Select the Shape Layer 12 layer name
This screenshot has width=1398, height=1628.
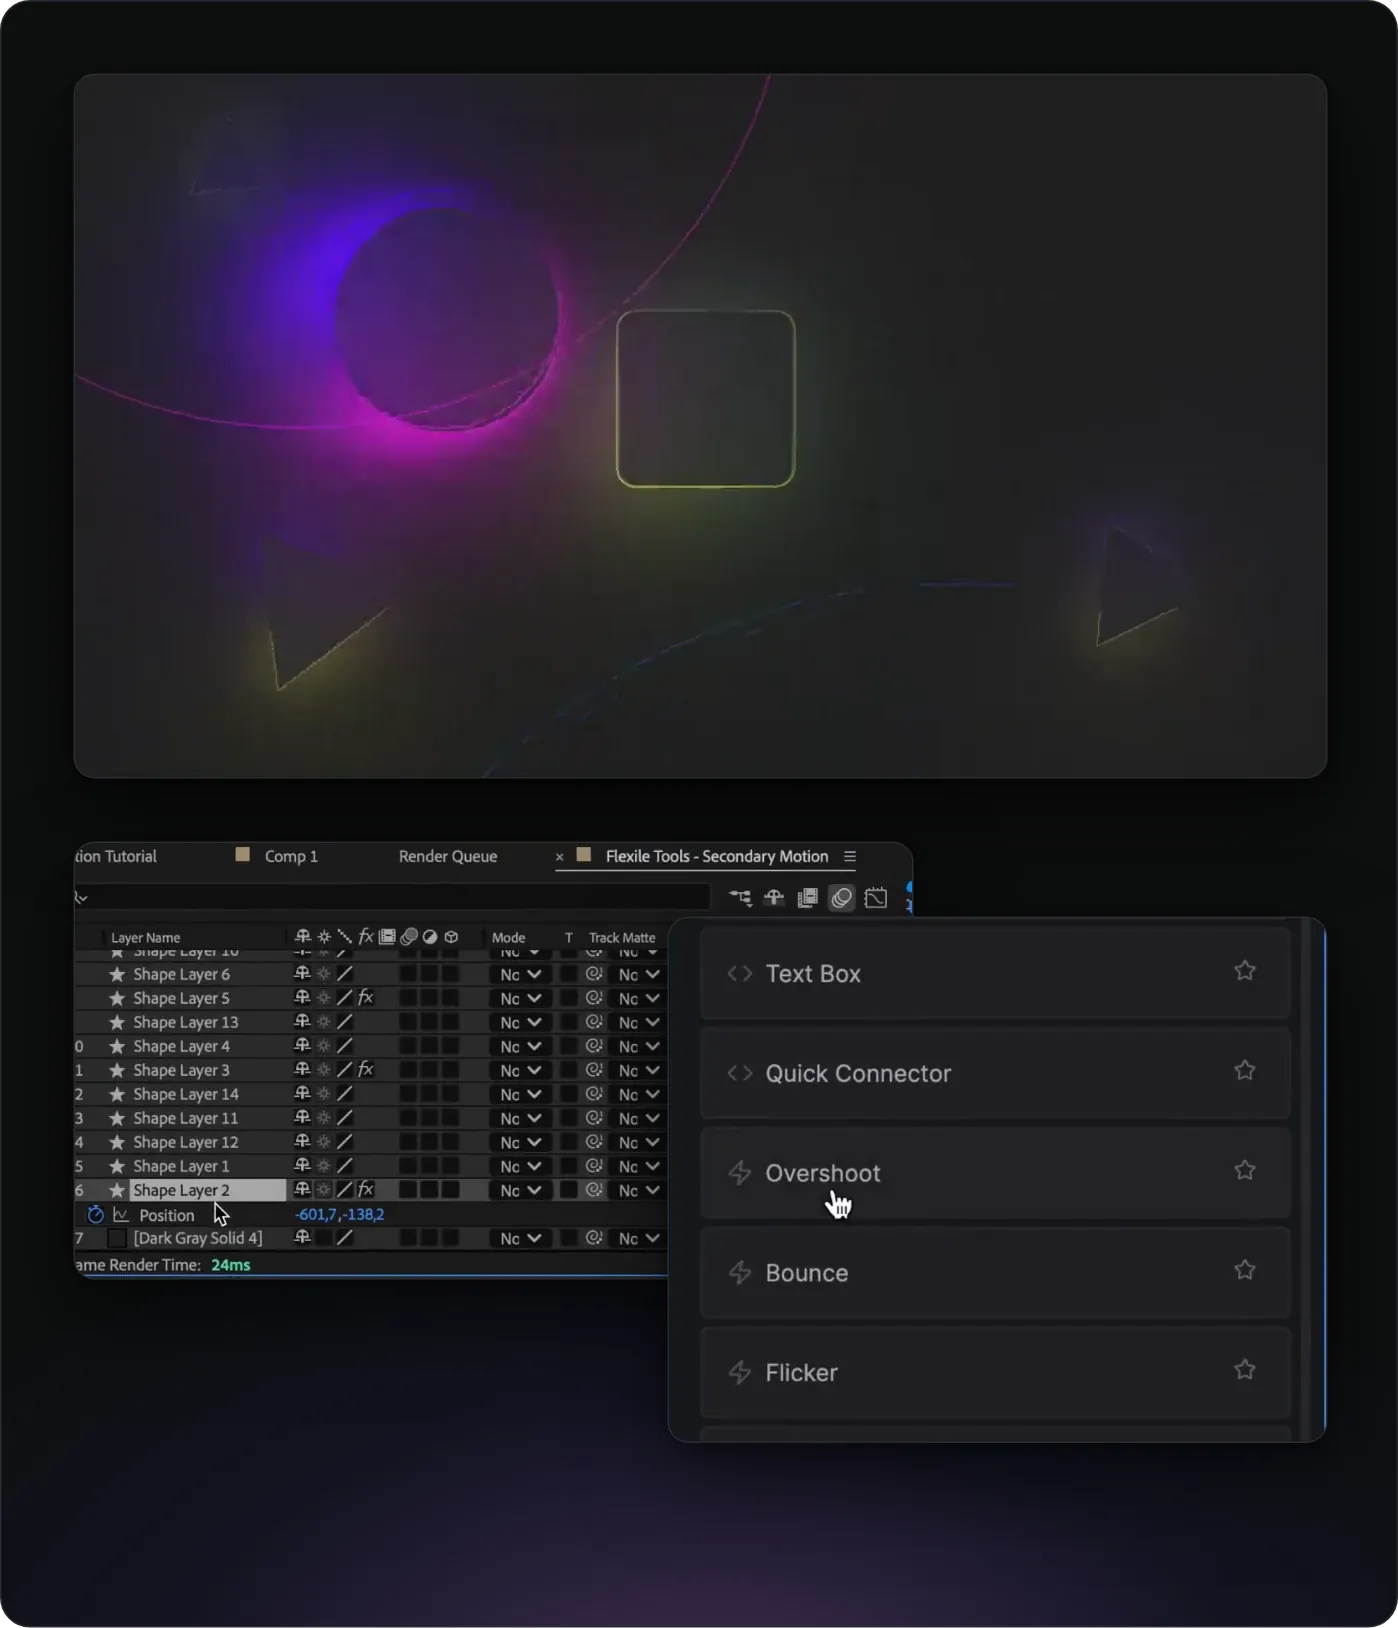[x=186, y=1142]
